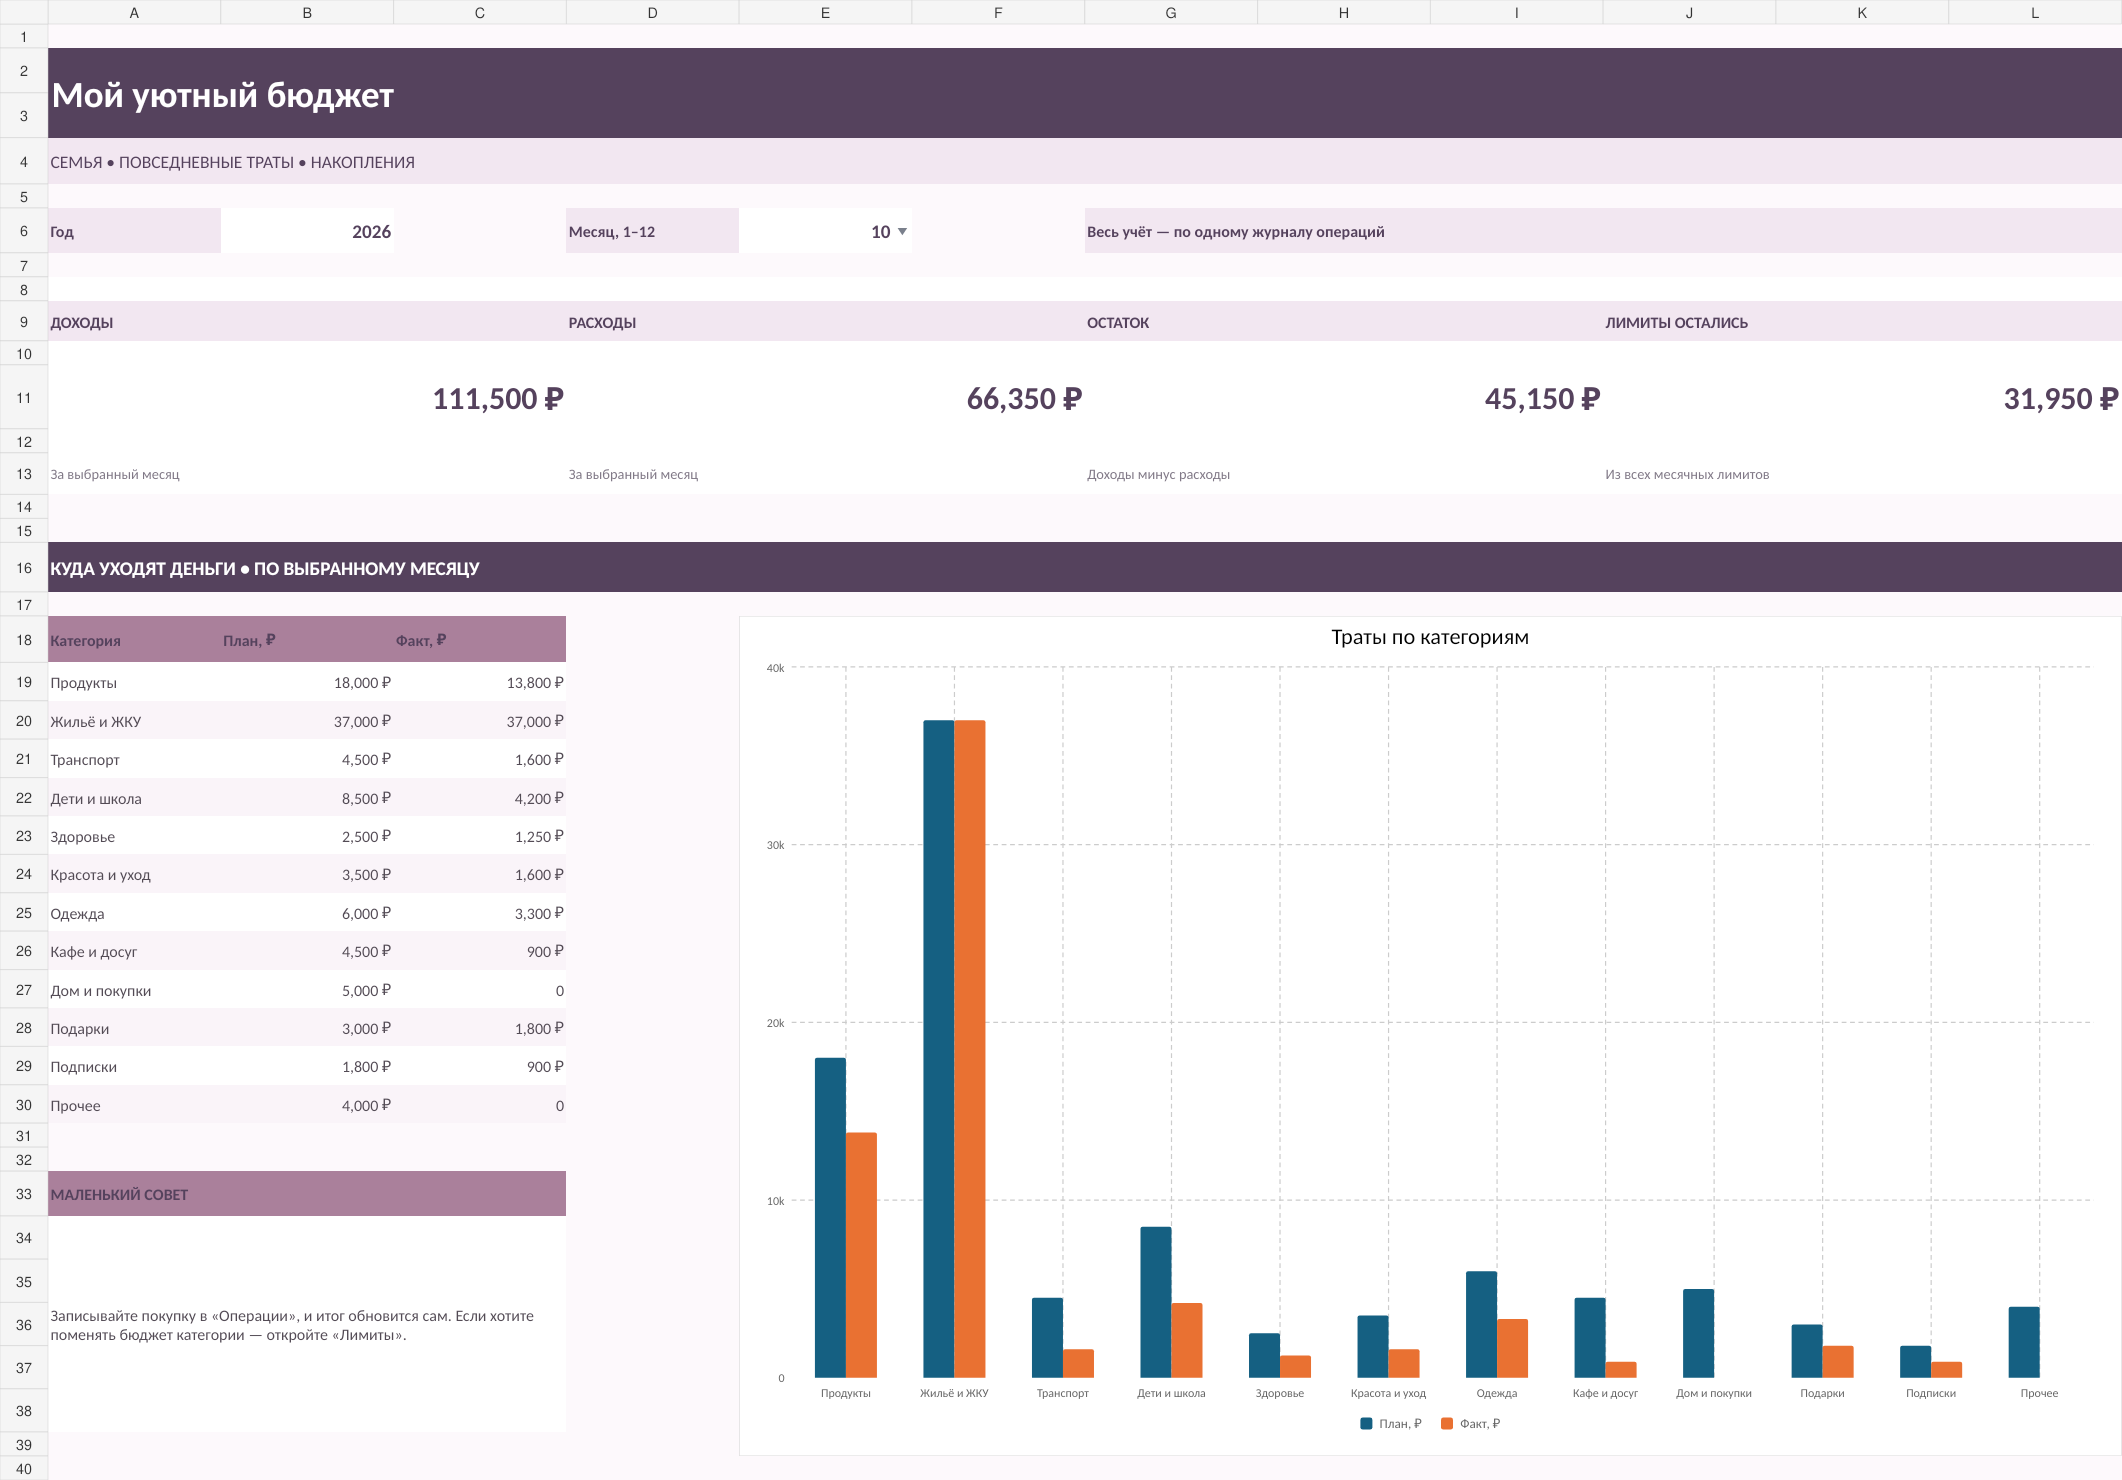Open the month dropdown arrow next to 10
The height and width of the screenshot is (1480, 2122).
[x=902, y=231]
